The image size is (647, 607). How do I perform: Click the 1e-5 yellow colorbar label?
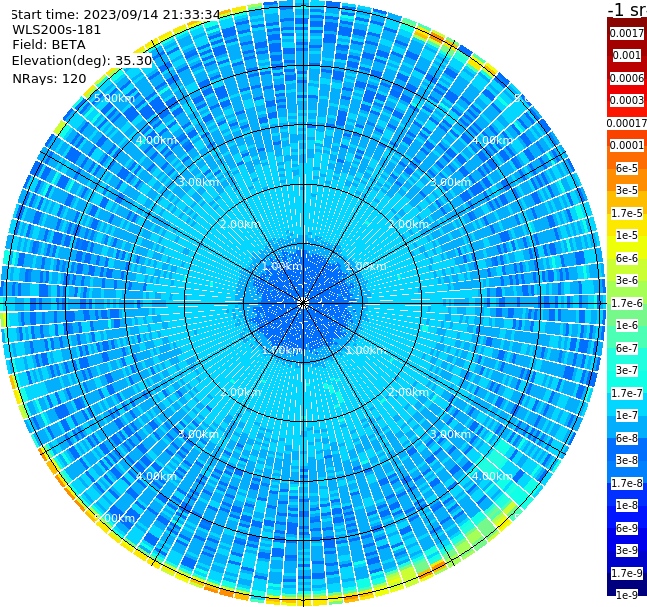point(626,235)
